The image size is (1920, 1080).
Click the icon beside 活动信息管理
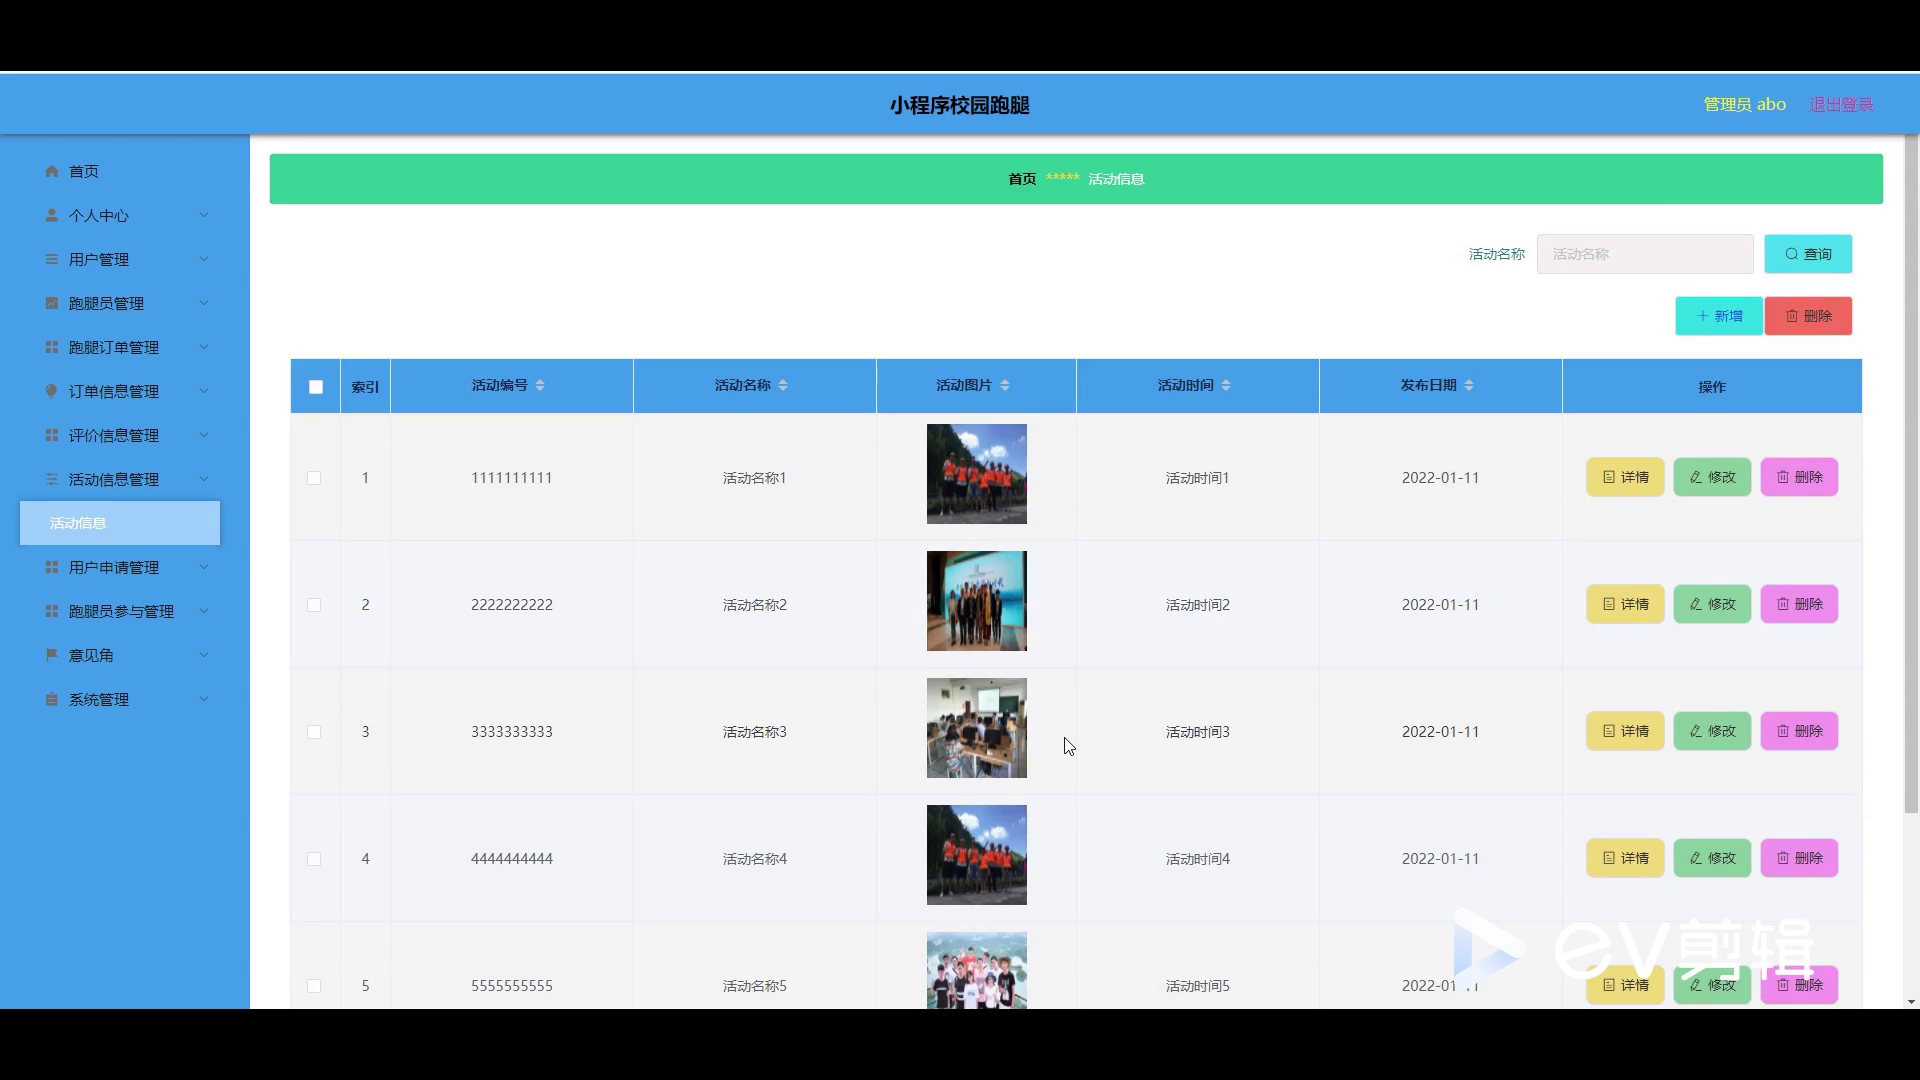[52, 479]
